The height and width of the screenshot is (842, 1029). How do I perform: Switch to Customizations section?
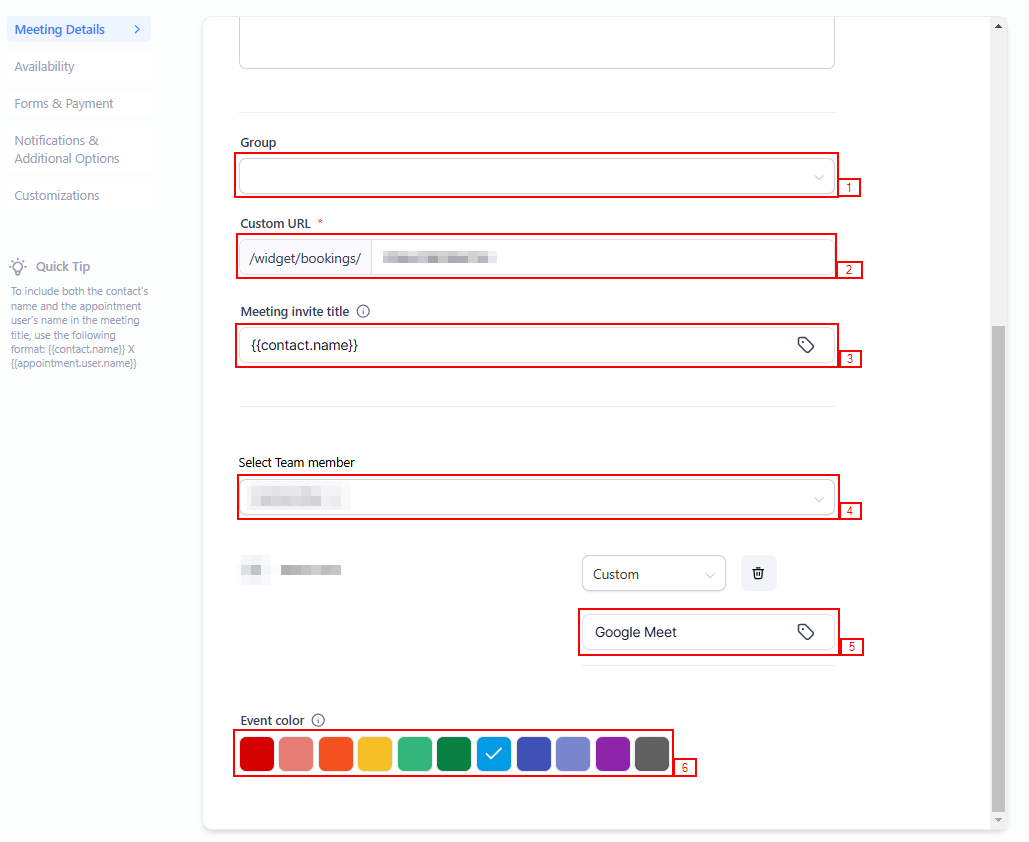(x=57, y=196)
